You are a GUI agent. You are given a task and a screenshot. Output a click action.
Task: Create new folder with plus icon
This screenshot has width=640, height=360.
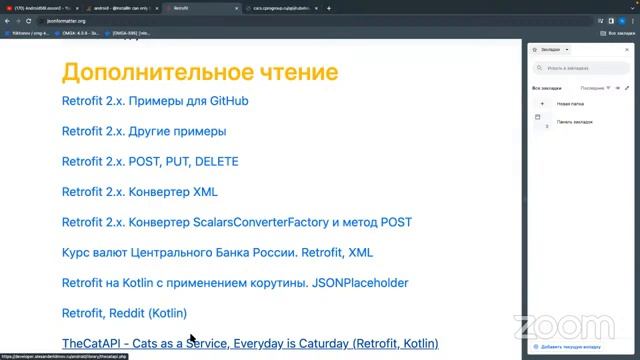(x=542, y=104)
